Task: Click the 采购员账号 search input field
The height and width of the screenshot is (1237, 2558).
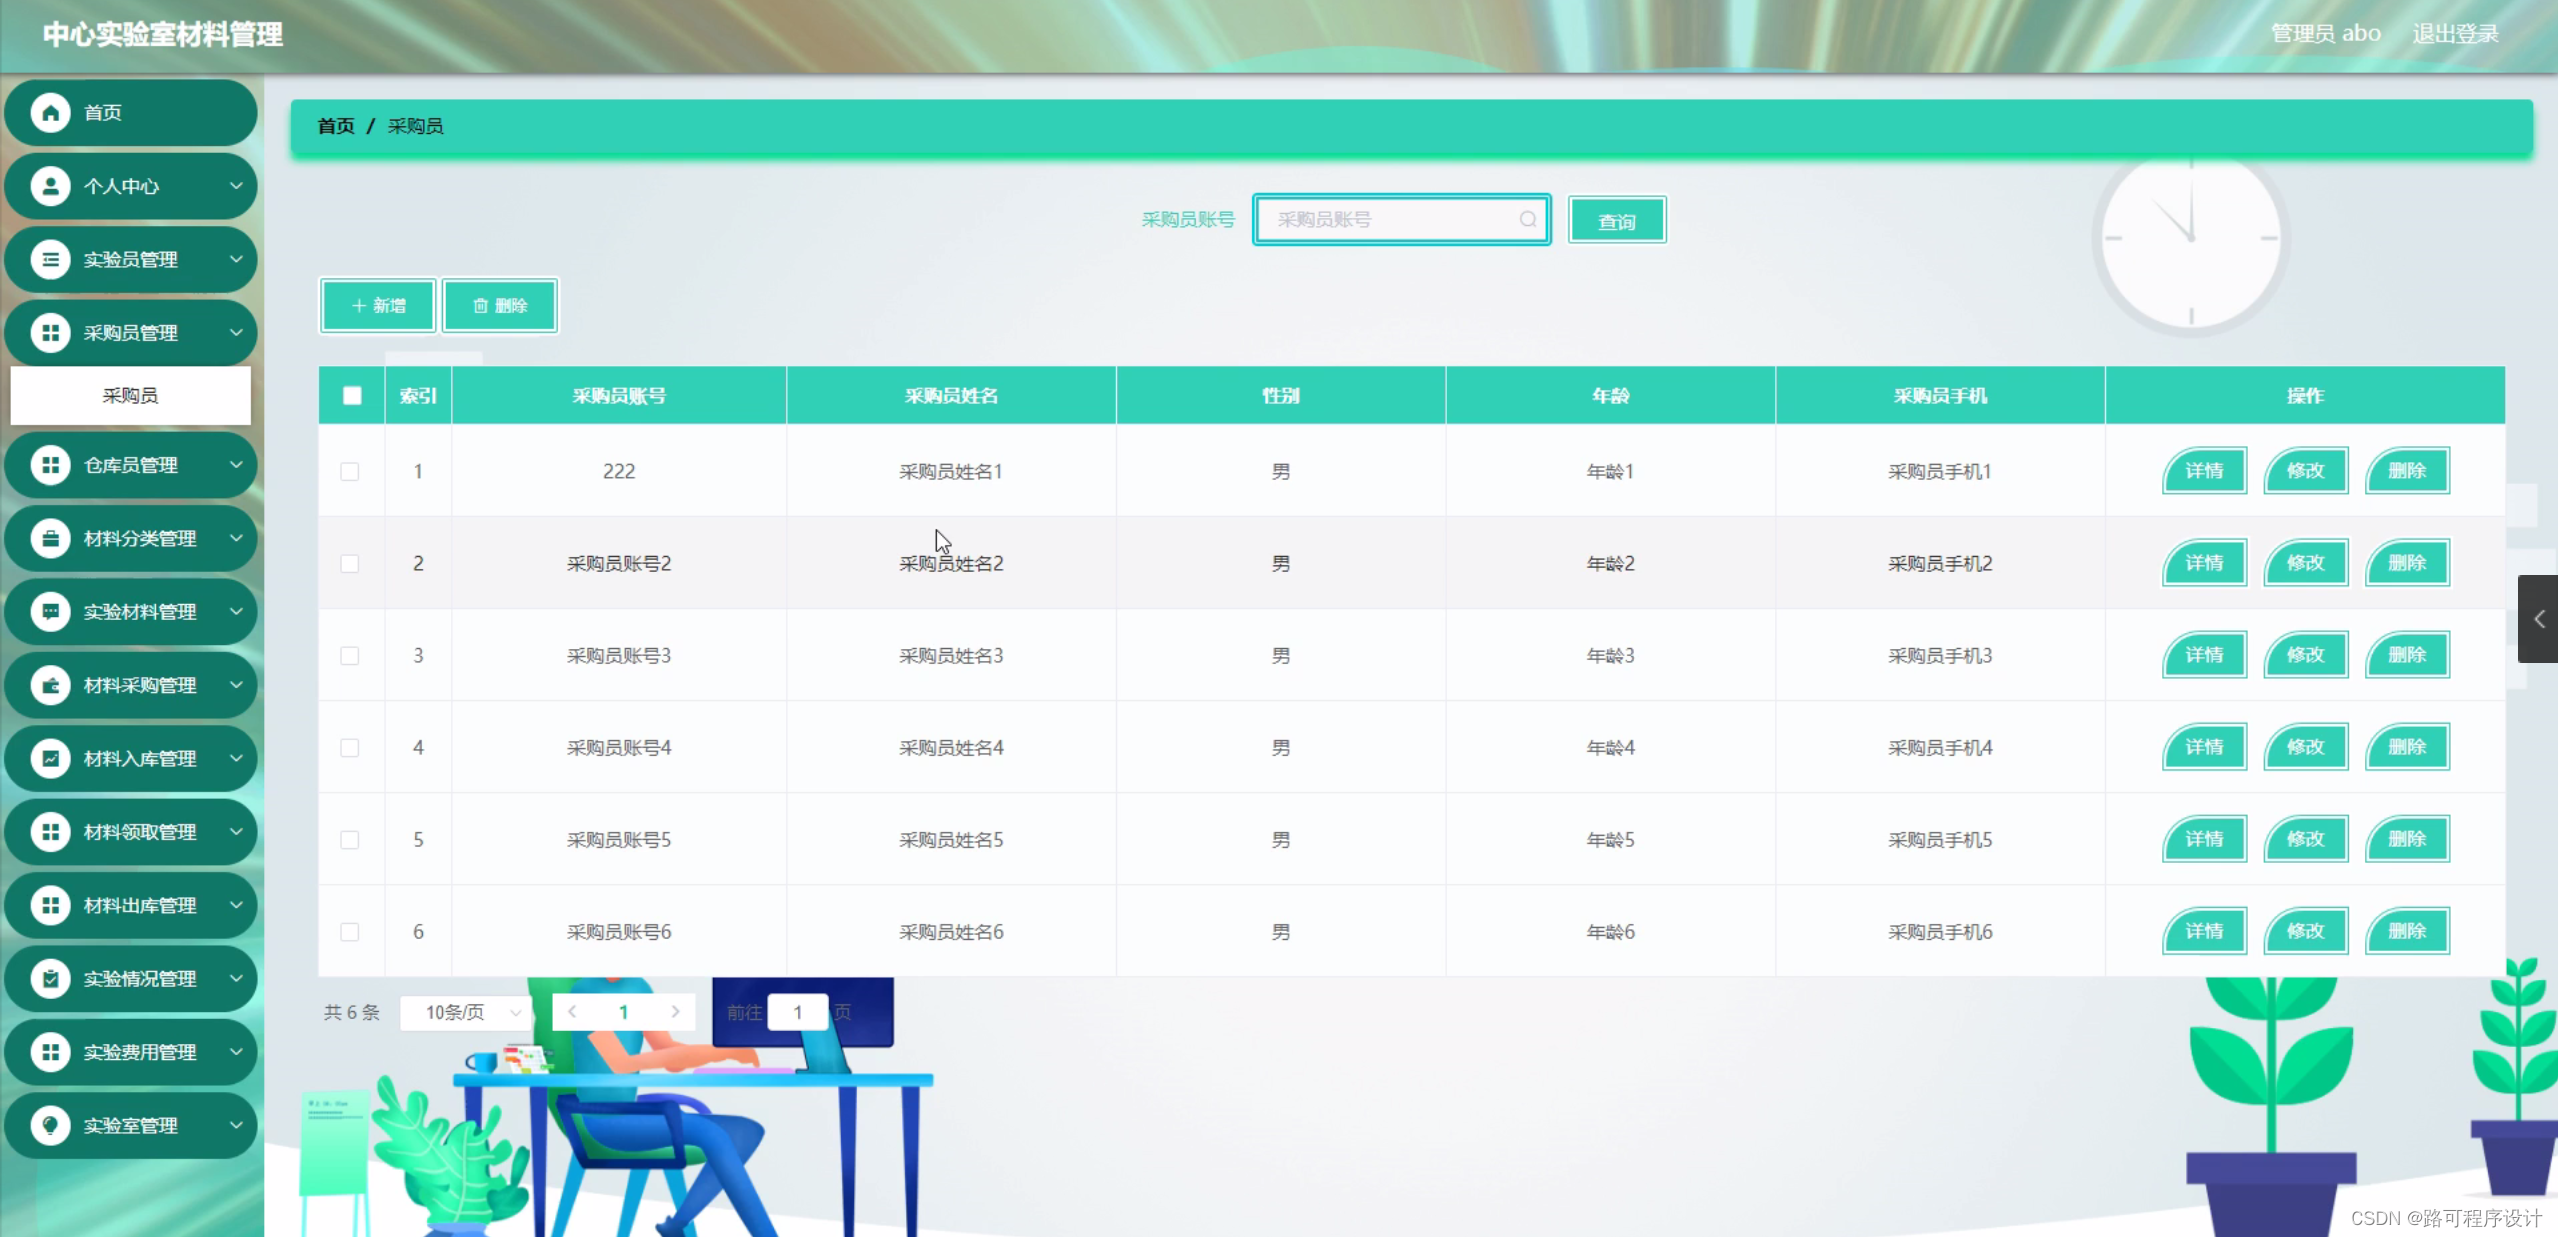Action: point(1390,220)
